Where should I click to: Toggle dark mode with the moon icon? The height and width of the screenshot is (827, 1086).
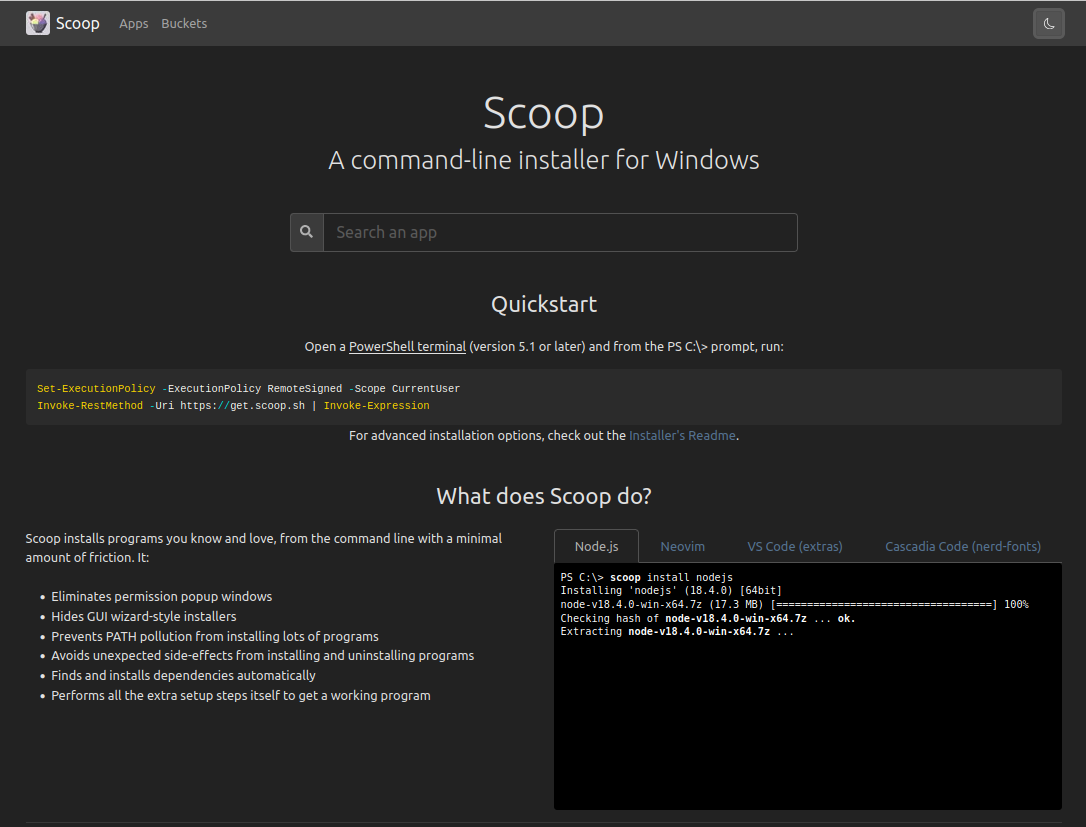tap(1049, 24)
